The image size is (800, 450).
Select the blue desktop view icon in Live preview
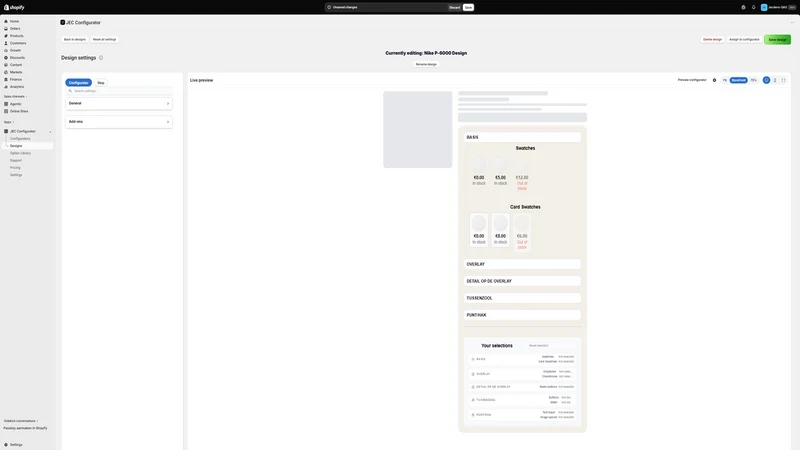[x=766, y=80]
